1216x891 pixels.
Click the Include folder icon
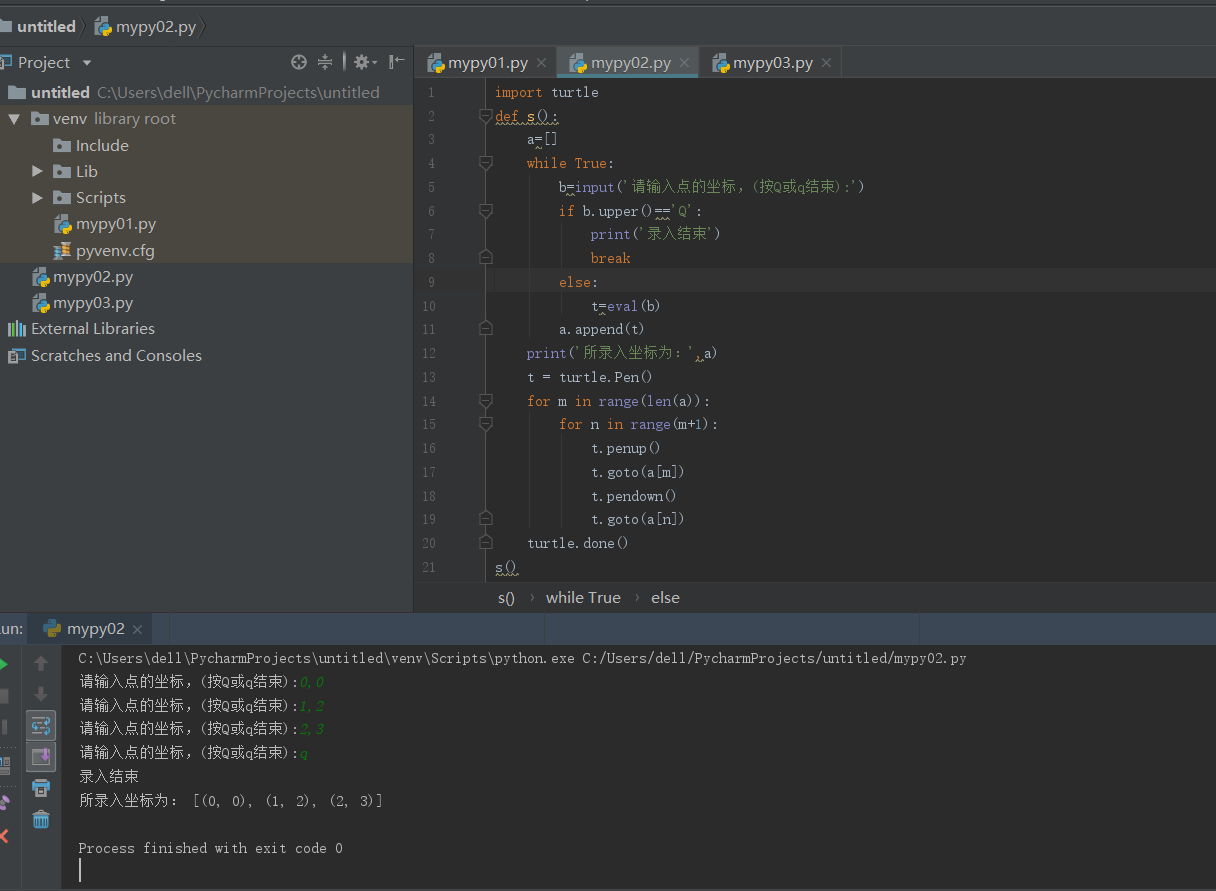62,145
